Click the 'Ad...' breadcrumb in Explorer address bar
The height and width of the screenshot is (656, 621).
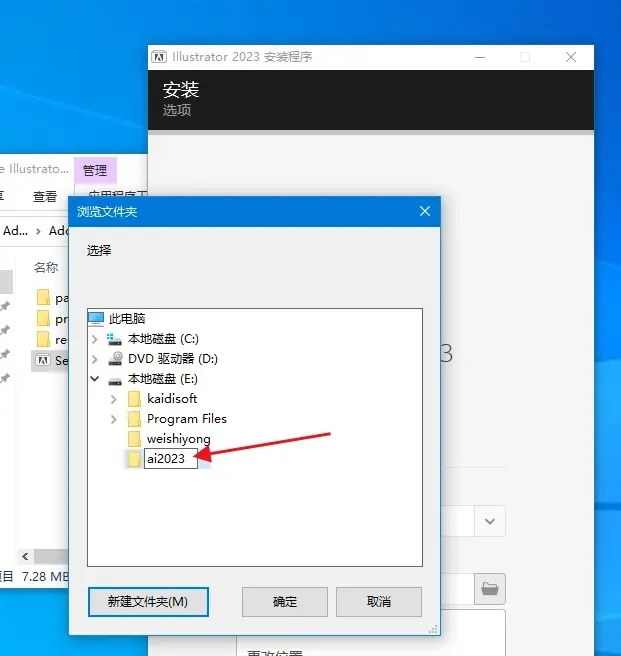(x=15, y=231)
